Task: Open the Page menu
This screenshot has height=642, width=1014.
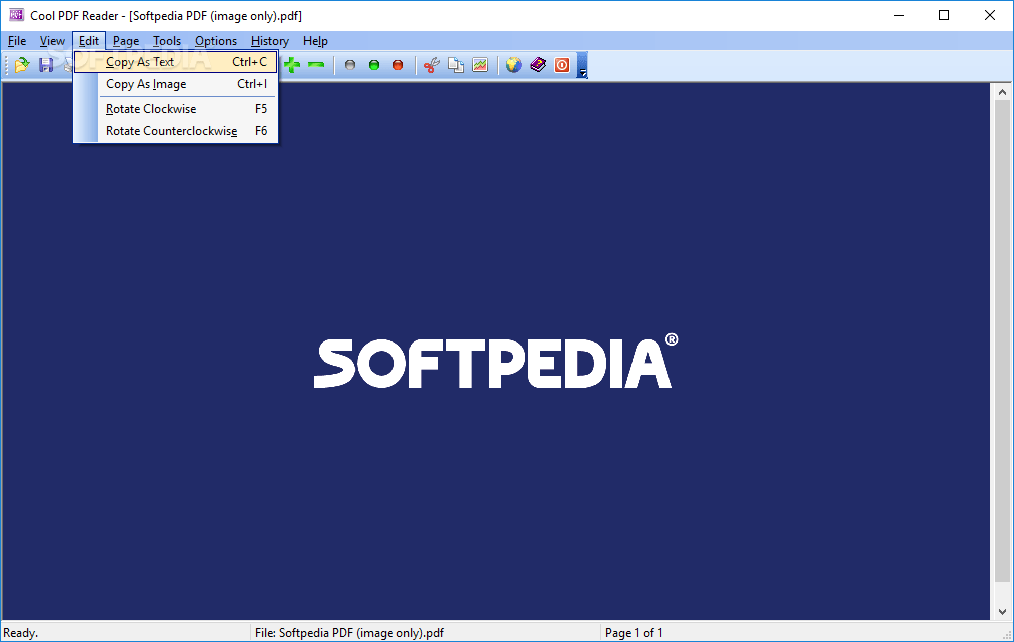Action: pos(126,41)
